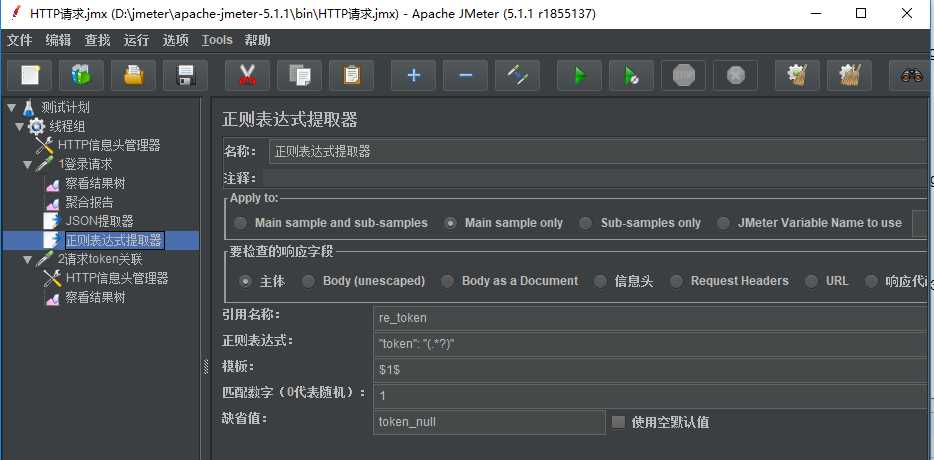Click Start no pauses icon
Viewport: 934px width, 460px height.
pyautogui.click(x=631, y=76)
